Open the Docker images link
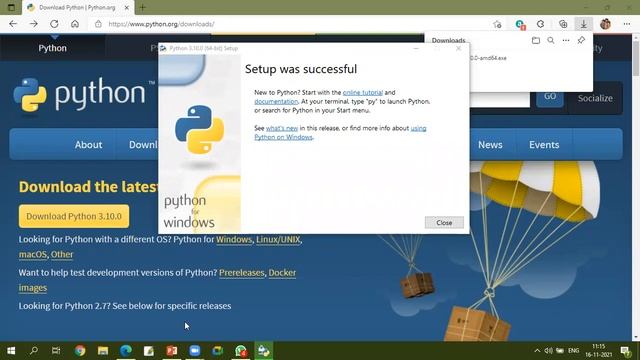The height and width of the screenshot is (360, 640). pyautogui.click(x=158, y=280)
